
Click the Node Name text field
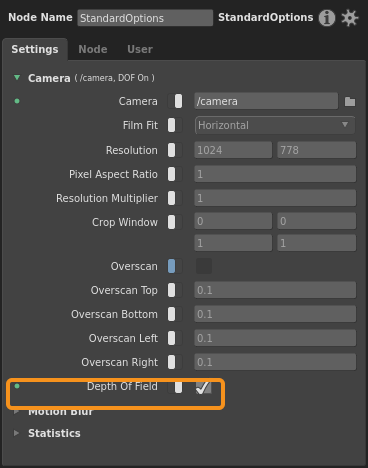click(x=145, y=18)
